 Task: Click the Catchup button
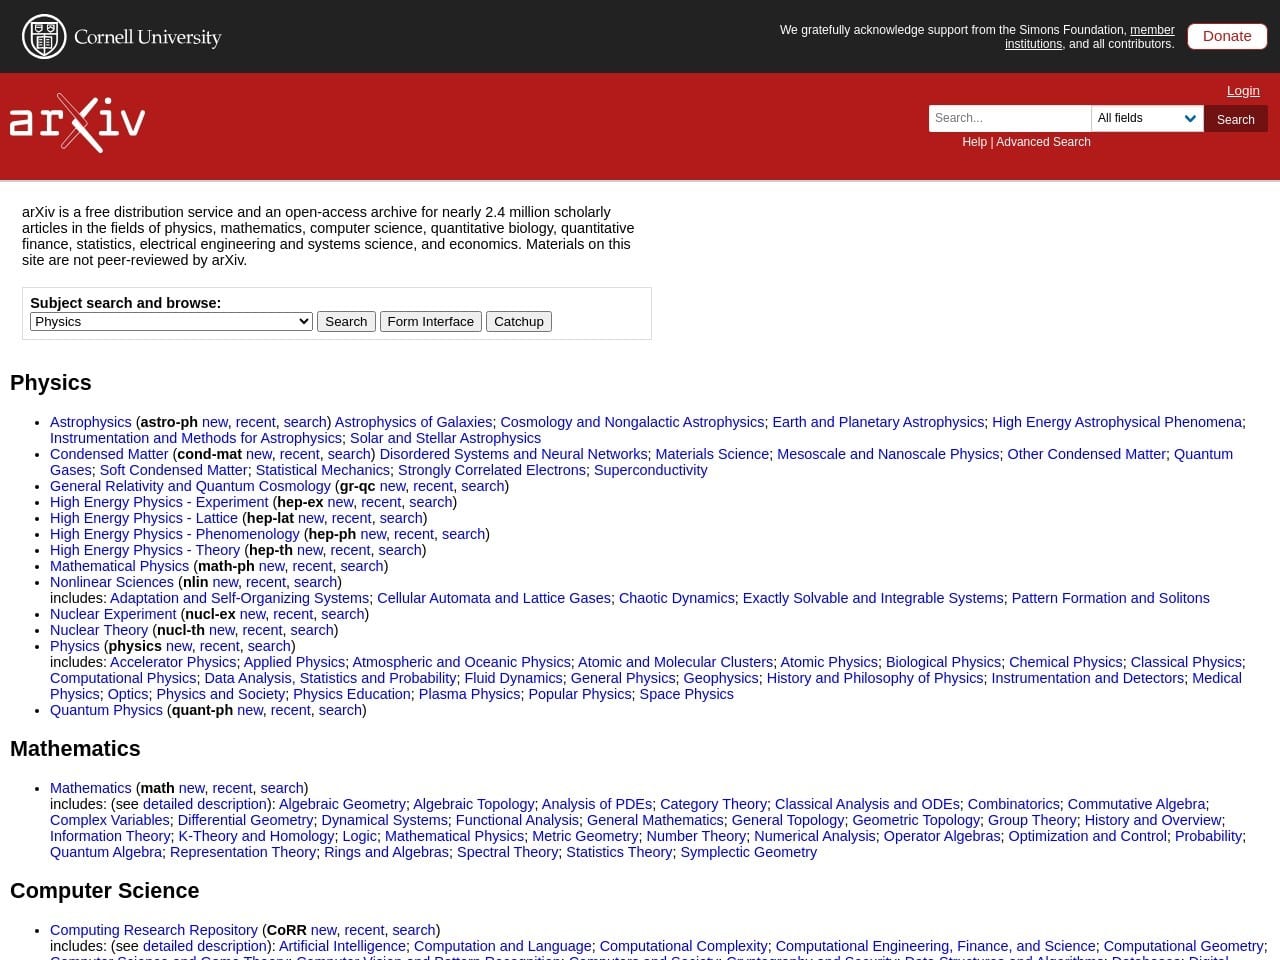coord(518,321)
